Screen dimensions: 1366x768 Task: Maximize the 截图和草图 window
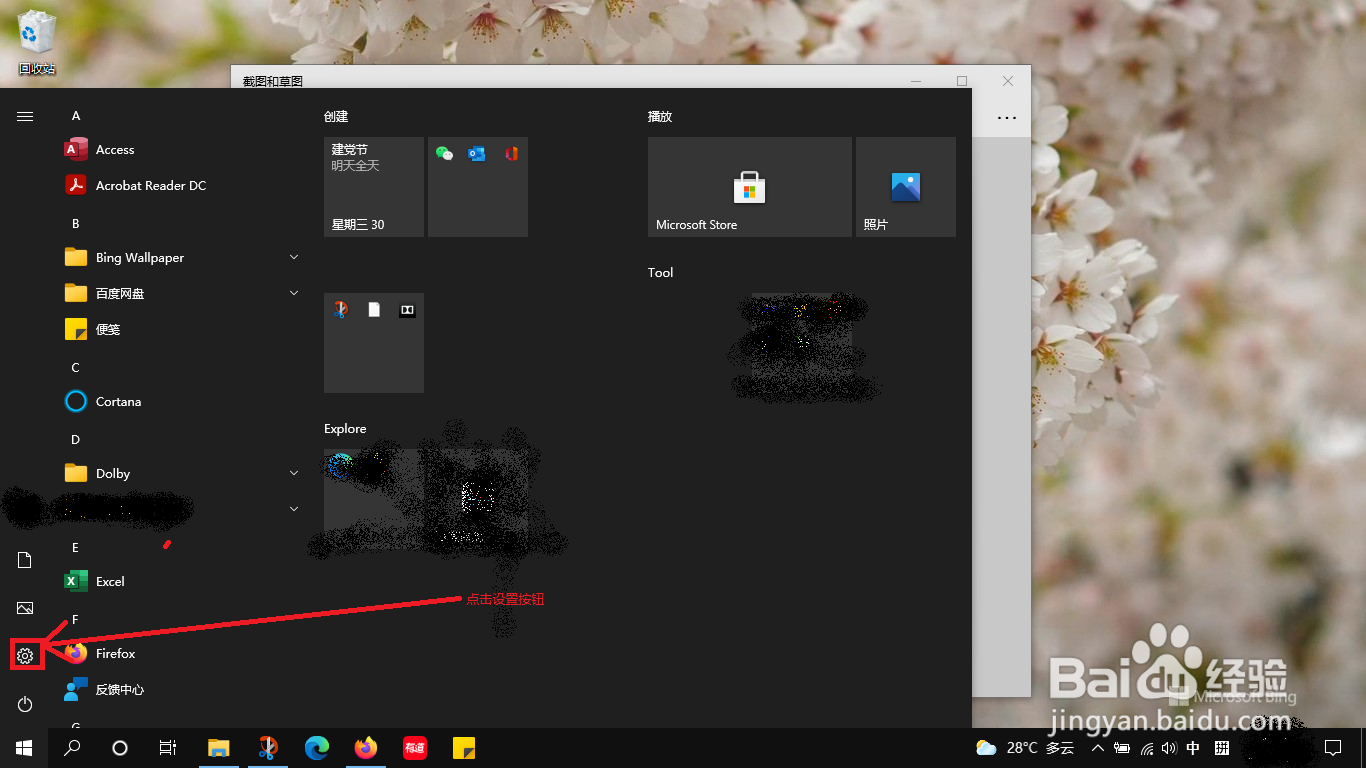coord(962,81)
